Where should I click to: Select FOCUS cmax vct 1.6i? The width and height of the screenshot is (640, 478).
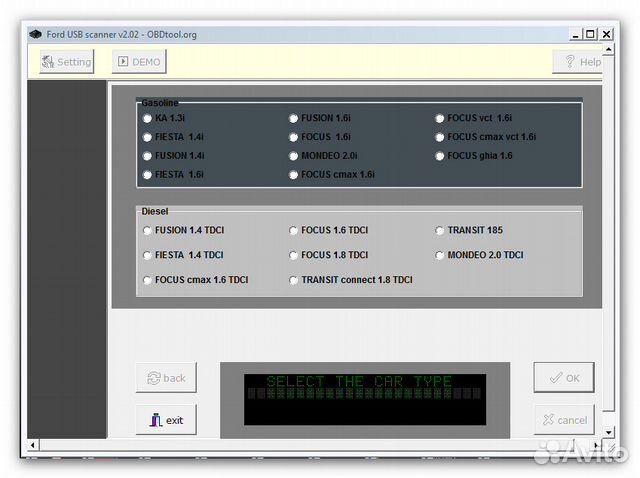click(x=439, y=137)
